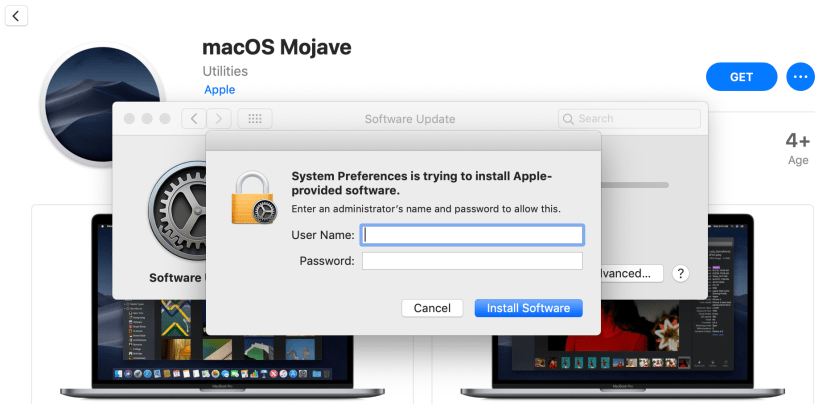Open help with the question mark button
The height and width of the screenshot is (404, 839).
680,273
